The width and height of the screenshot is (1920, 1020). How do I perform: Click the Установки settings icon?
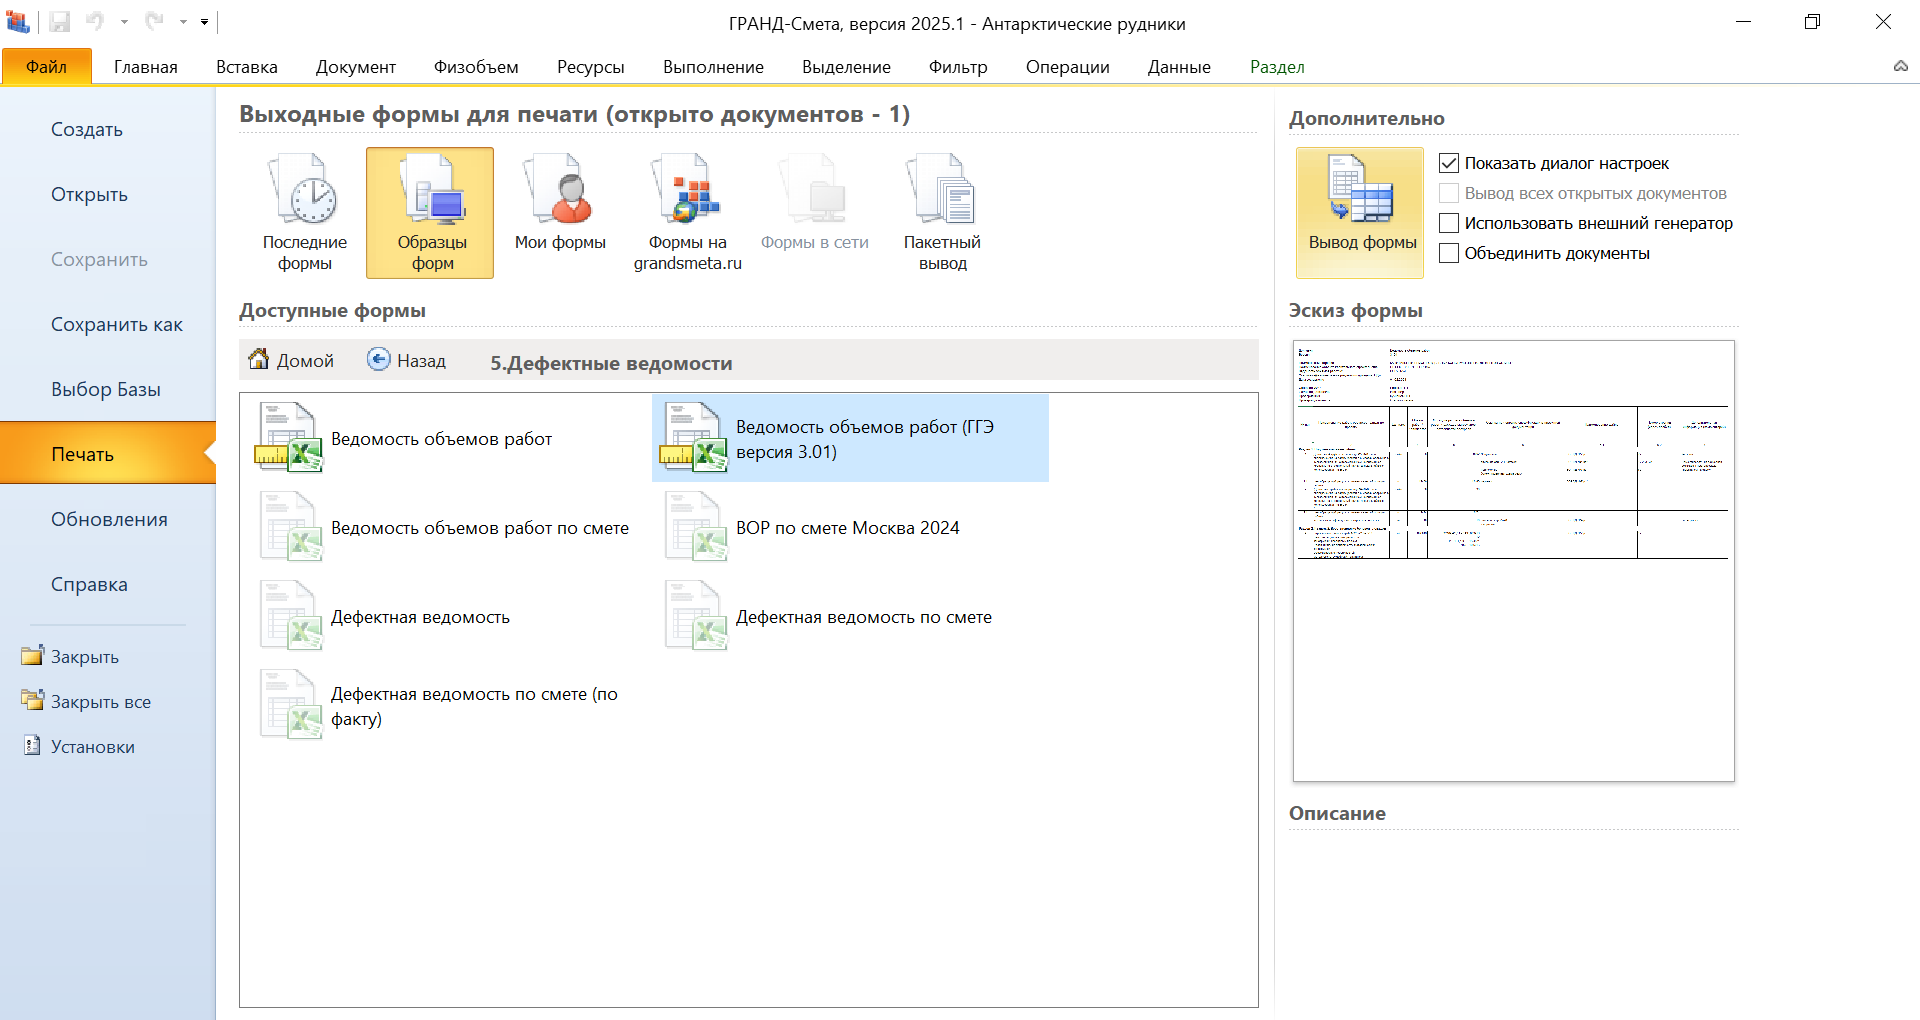coord(33,745)
